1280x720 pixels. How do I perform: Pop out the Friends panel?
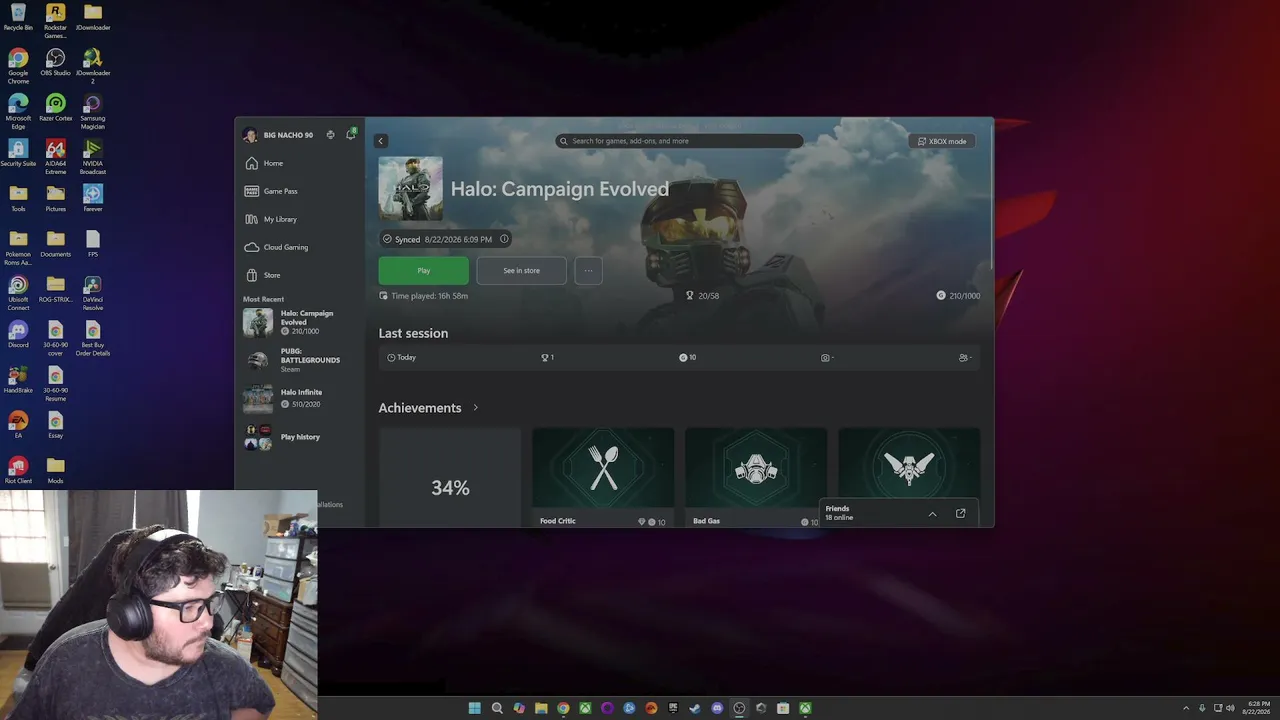click(x=960, y=514)
